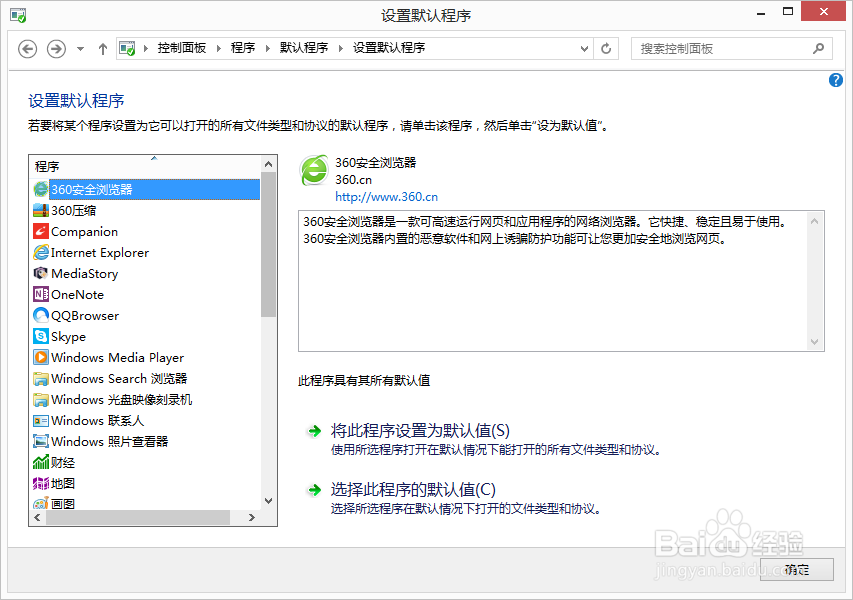The height and width of the screenshot is (600, 853).
Task: Open the help question mark icon
Action: click(835, 80)
